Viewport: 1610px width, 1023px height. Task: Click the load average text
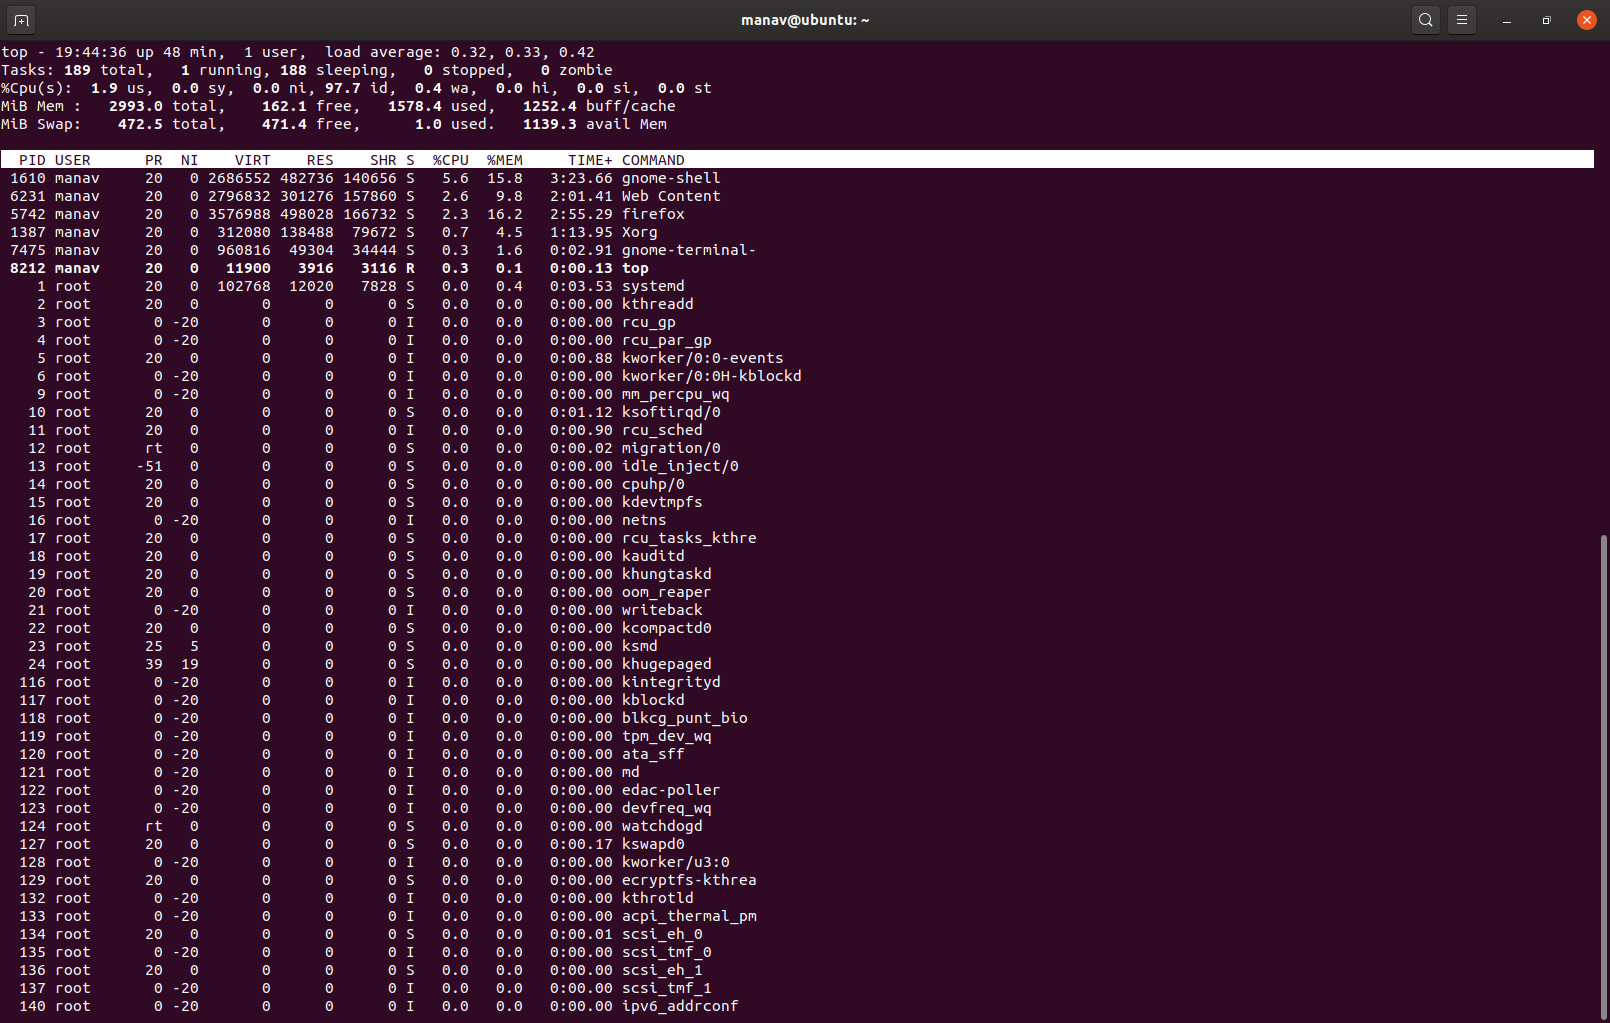pos(458,51)
